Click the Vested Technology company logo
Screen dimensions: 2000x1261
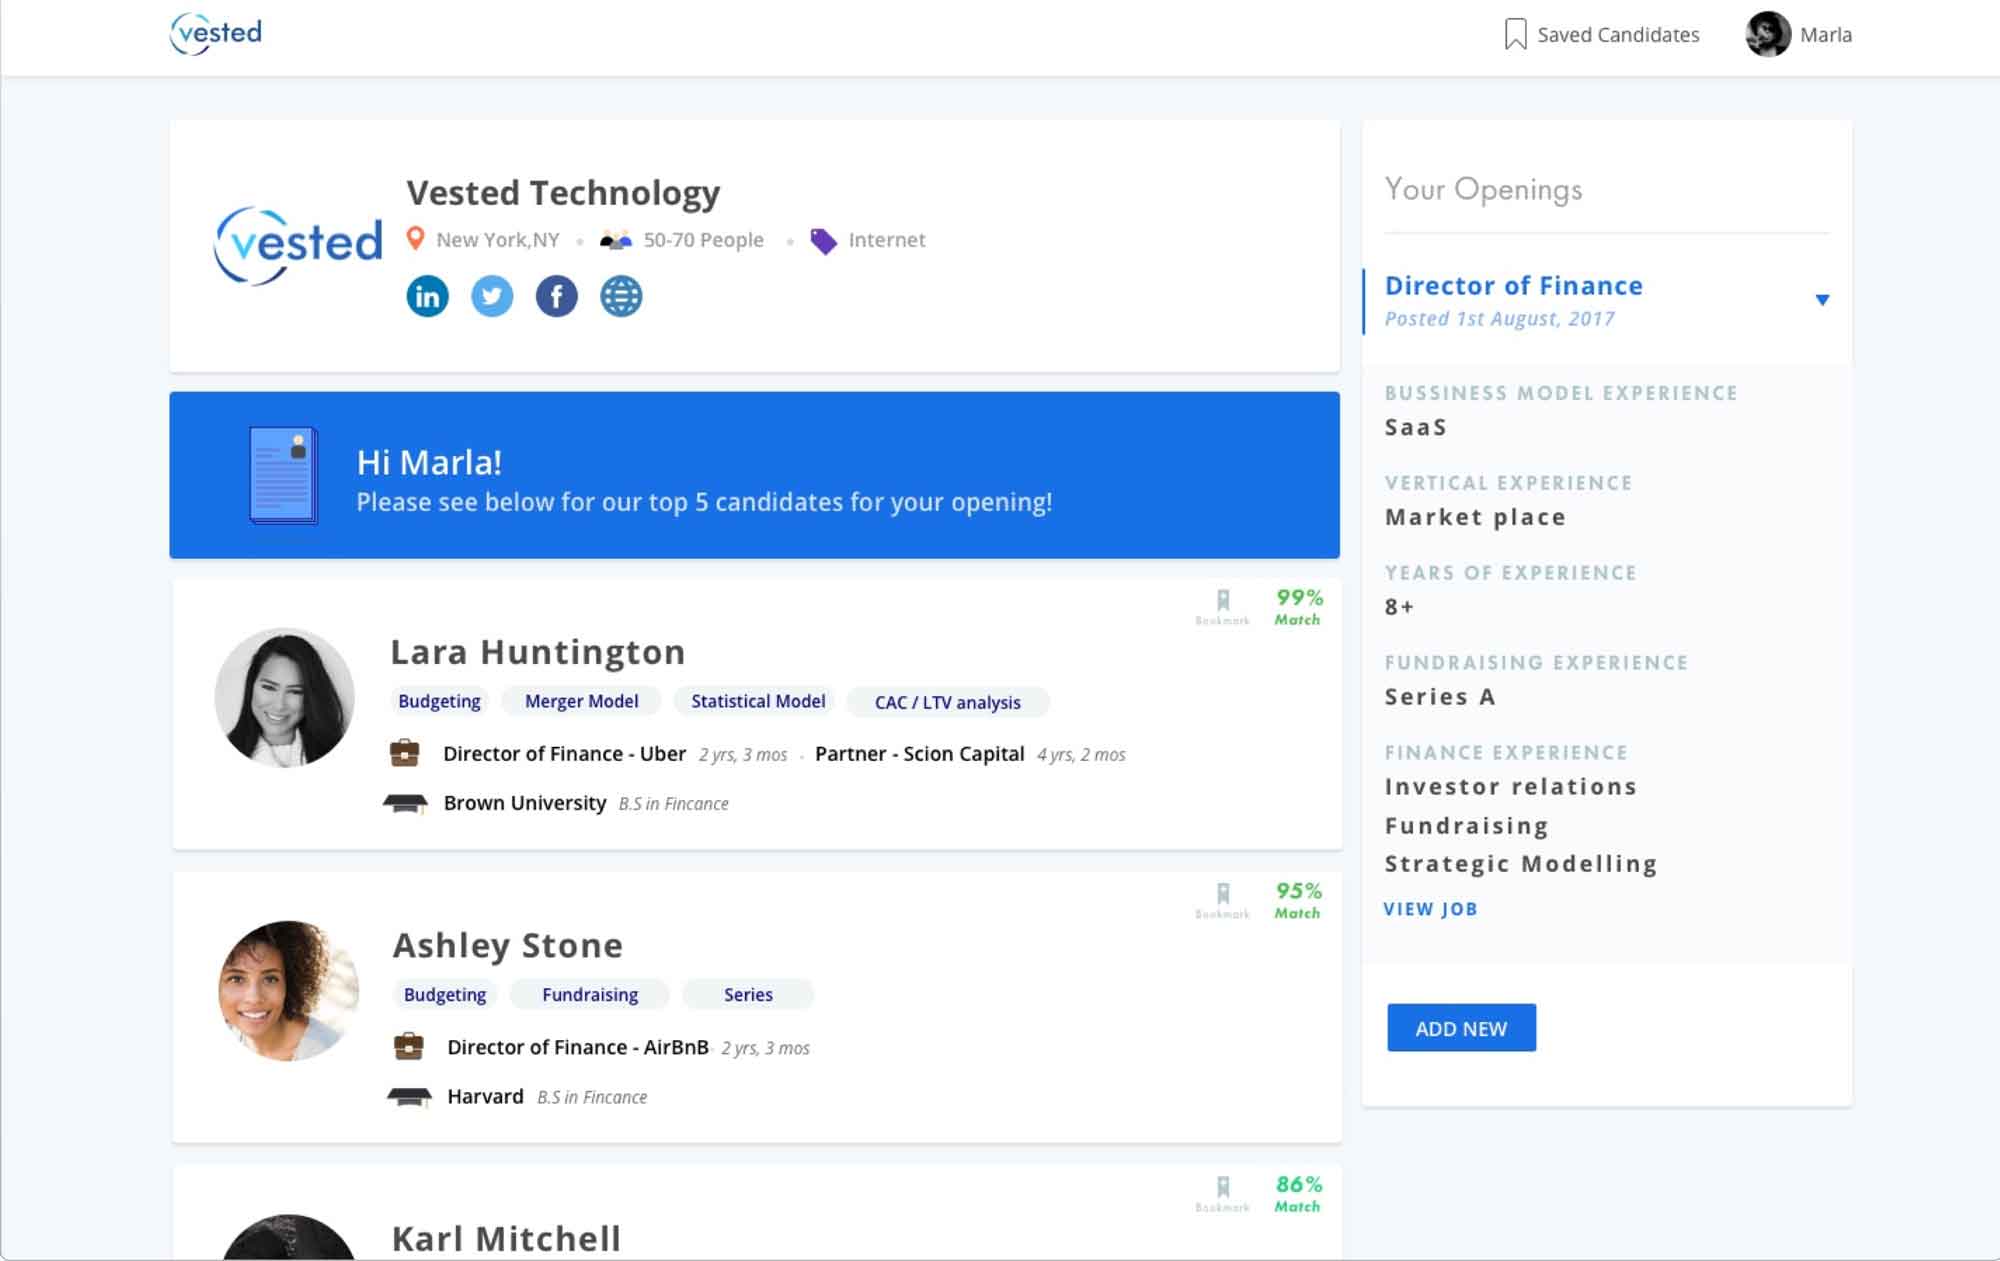point(298,245)
